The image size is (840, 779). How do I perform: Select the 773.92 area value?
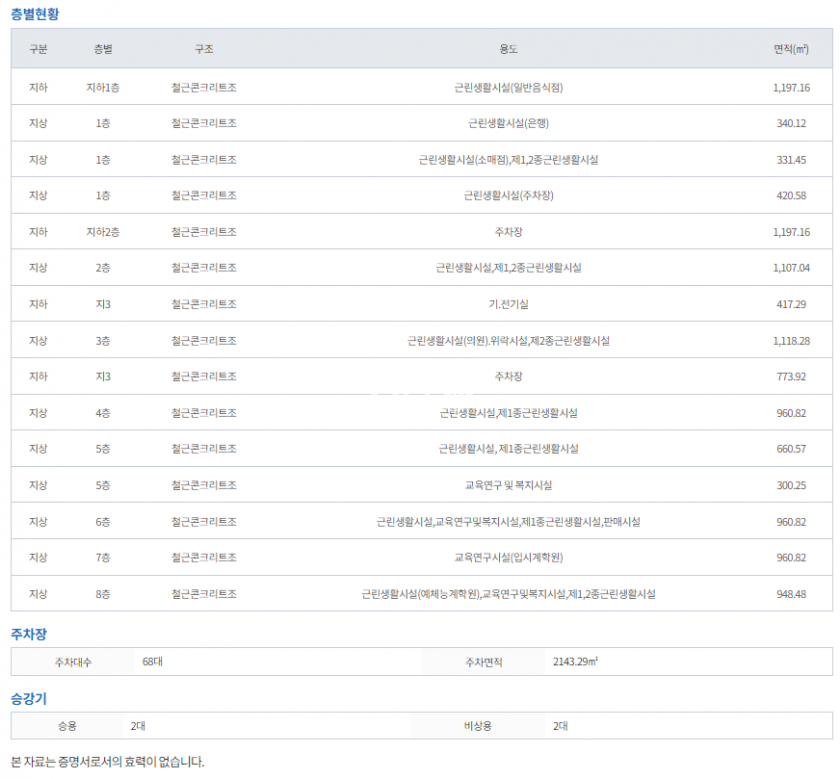791,377
